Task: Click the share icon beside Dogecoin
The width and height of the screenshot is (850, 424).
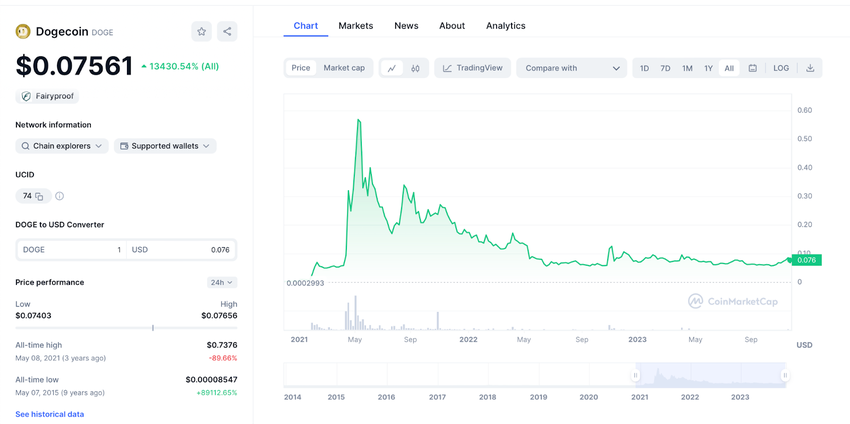Action: pos(227,32)
